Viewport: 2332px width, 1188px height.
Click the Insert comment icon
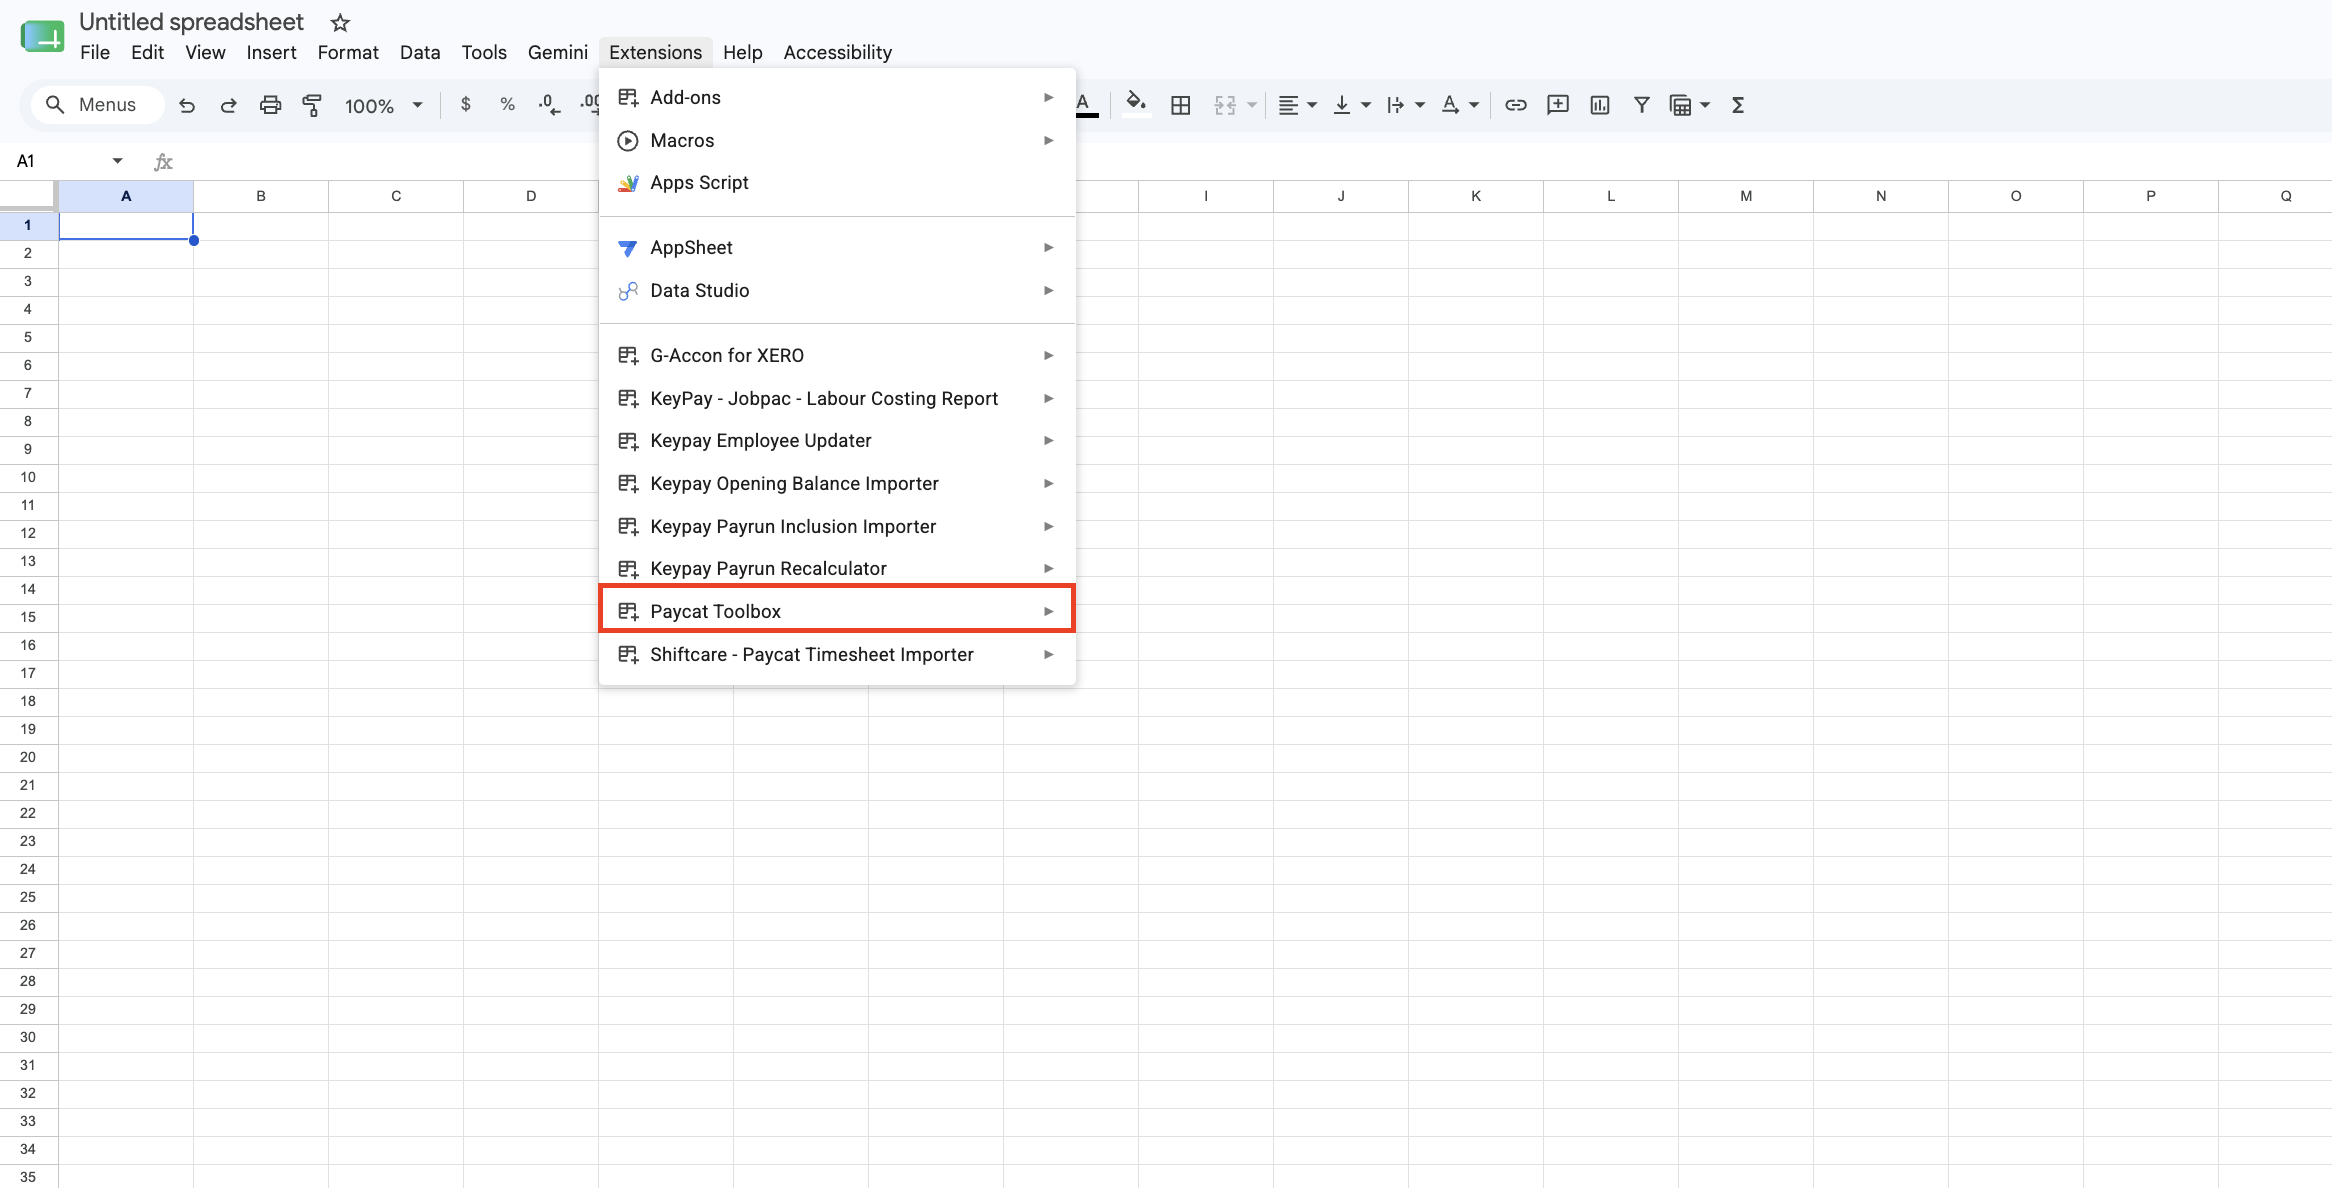click(x=1558, y=105)
